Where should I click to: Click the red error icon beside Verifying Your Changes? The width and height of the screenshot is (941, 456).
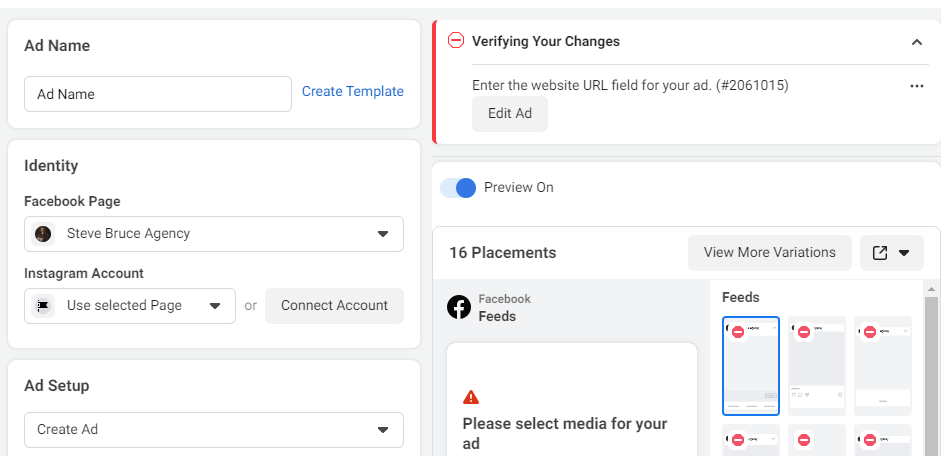pos(456,41)
